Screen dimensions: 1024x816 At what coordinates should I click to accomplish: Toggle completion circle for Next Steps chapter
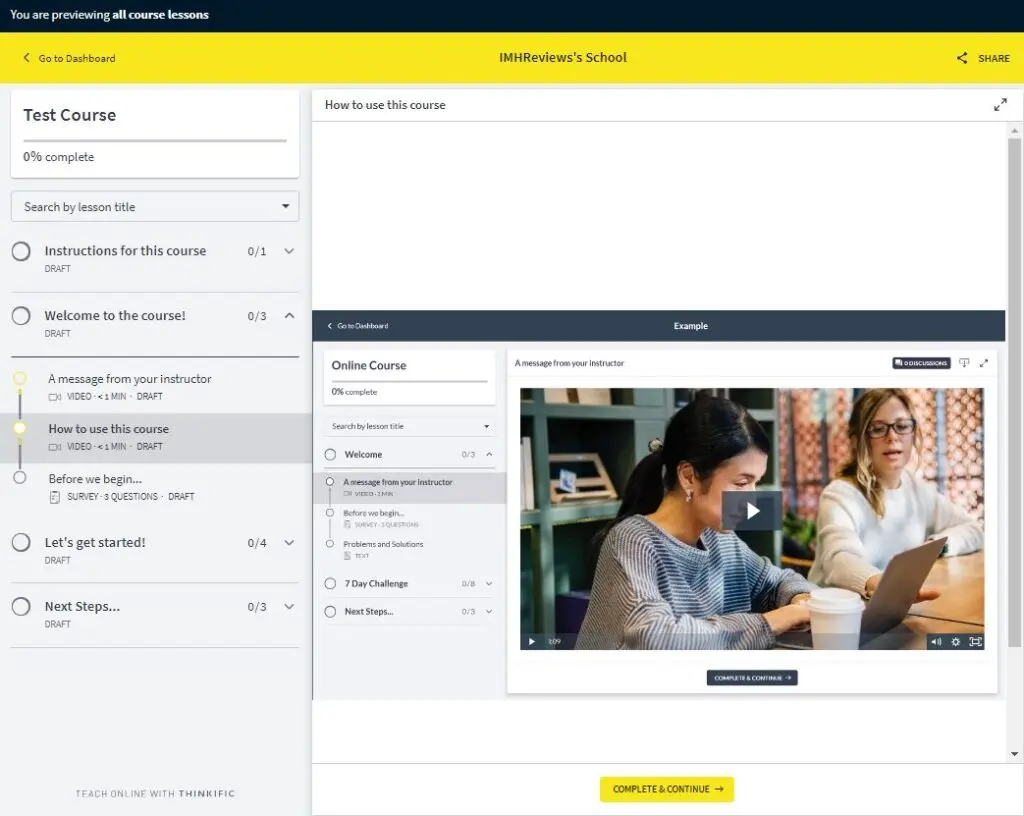[x=21, y=607]
